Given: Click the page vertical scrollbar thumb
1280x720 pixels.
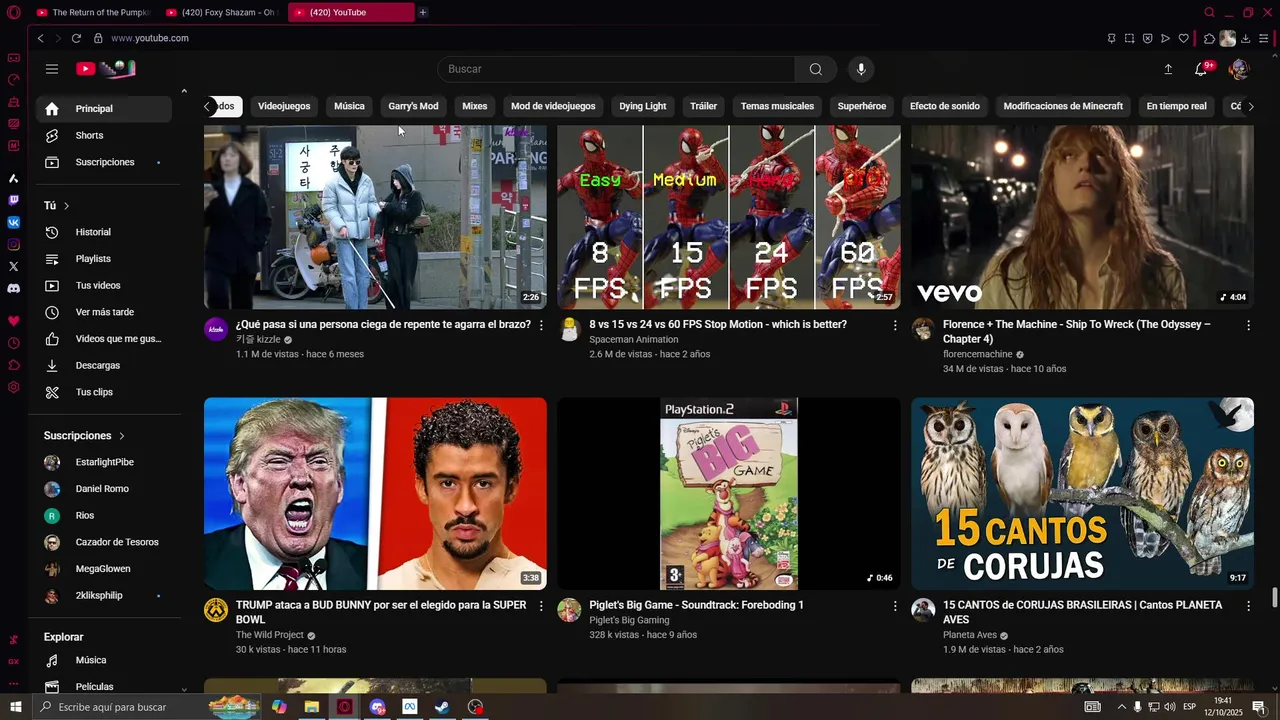Looking at the screenshot, I should pos(1274,597).
